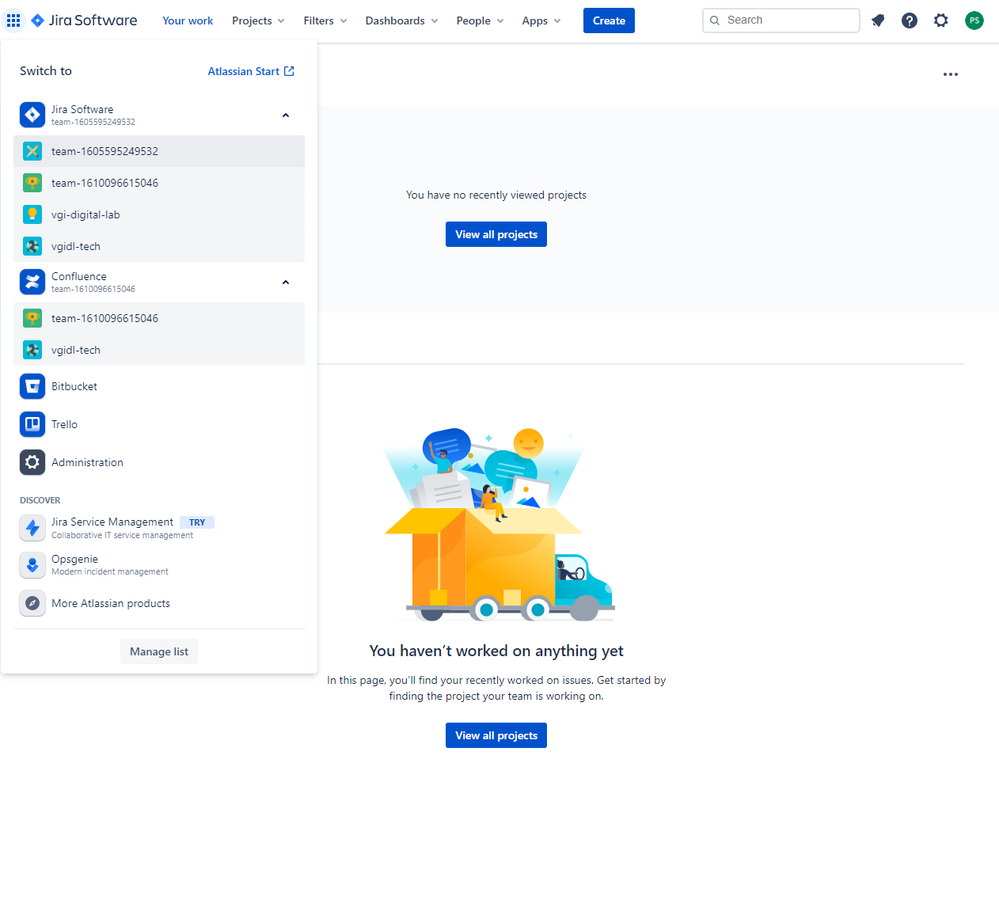Open Trello from the switcher
The image size is (999, 907).
click(159, 424)
